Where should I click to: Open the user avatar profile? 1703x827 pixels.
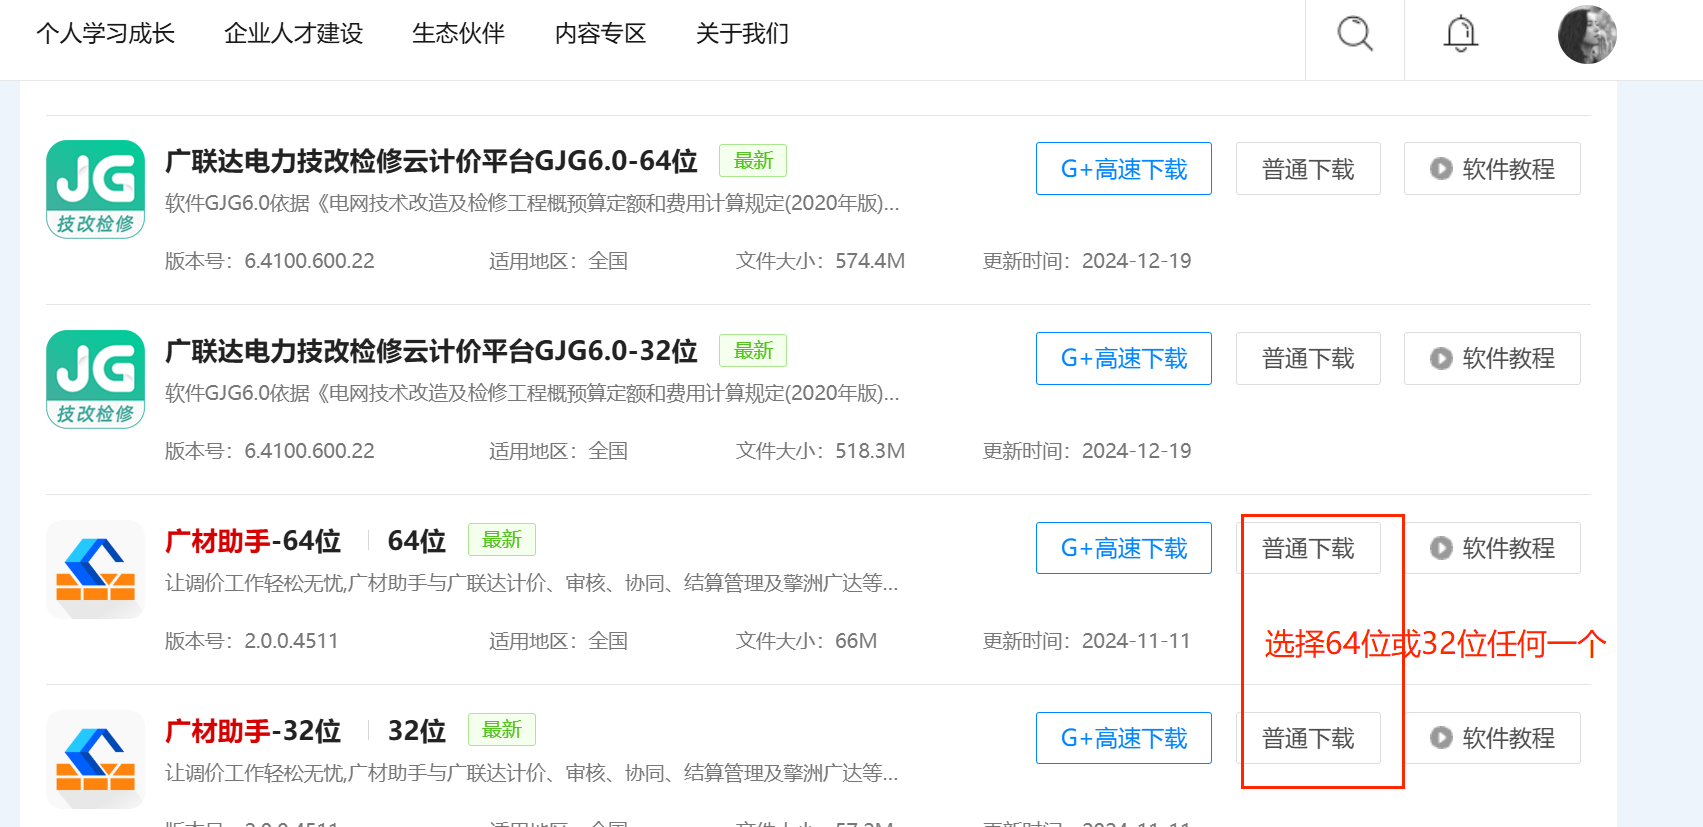1587,35
